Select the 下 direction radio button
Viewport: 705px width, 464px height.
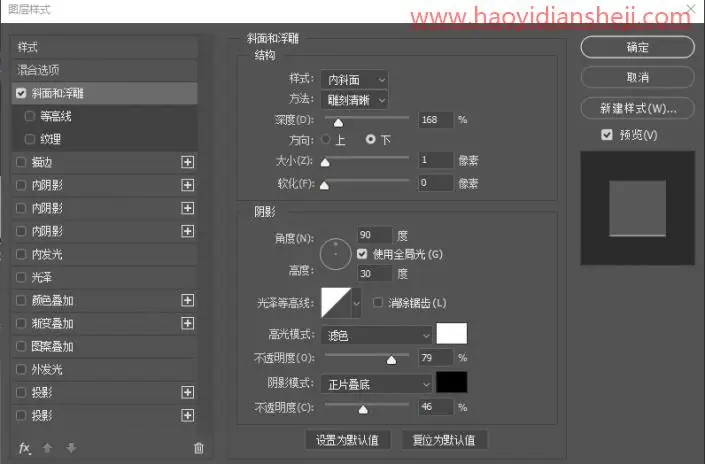pos(370,139)
